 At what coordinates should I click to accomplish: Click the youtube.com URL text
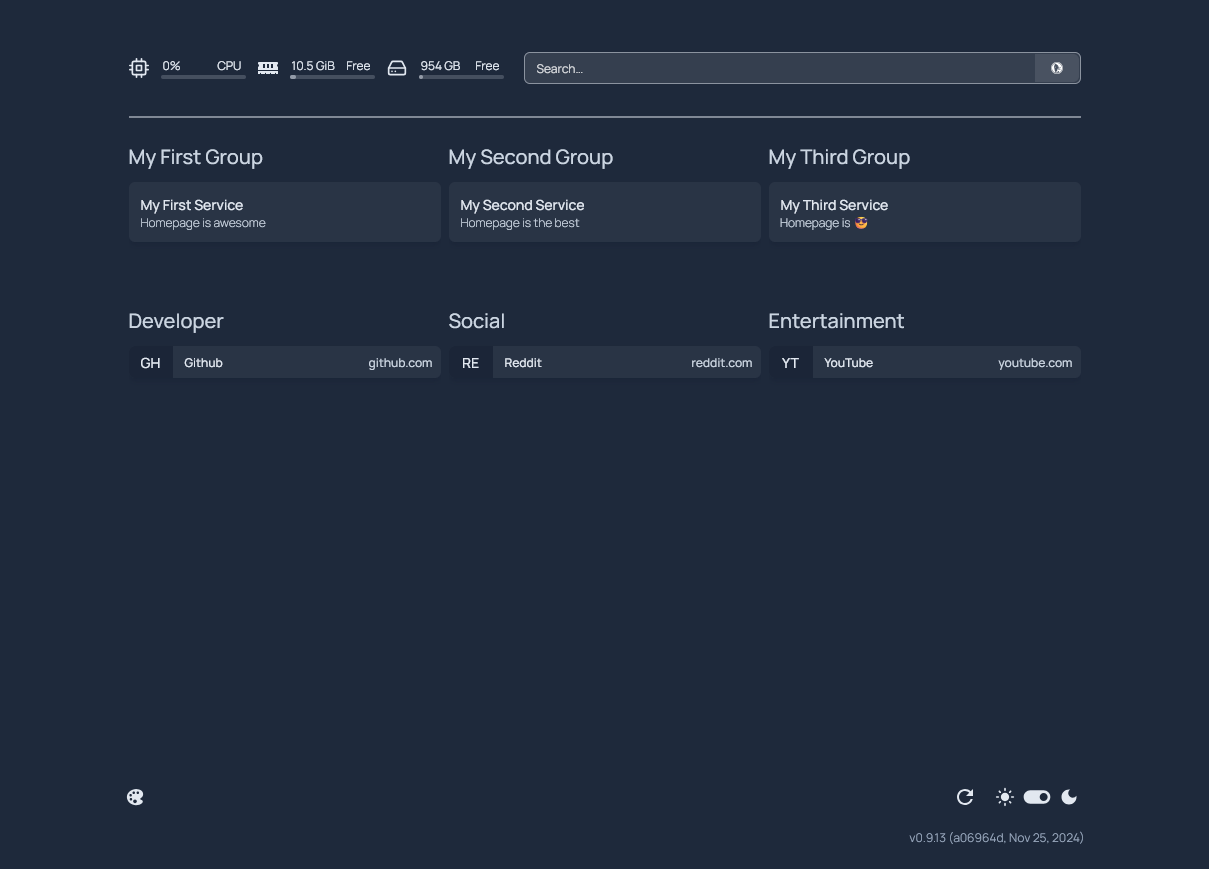pyautogui.click(x=1035, y=363)
